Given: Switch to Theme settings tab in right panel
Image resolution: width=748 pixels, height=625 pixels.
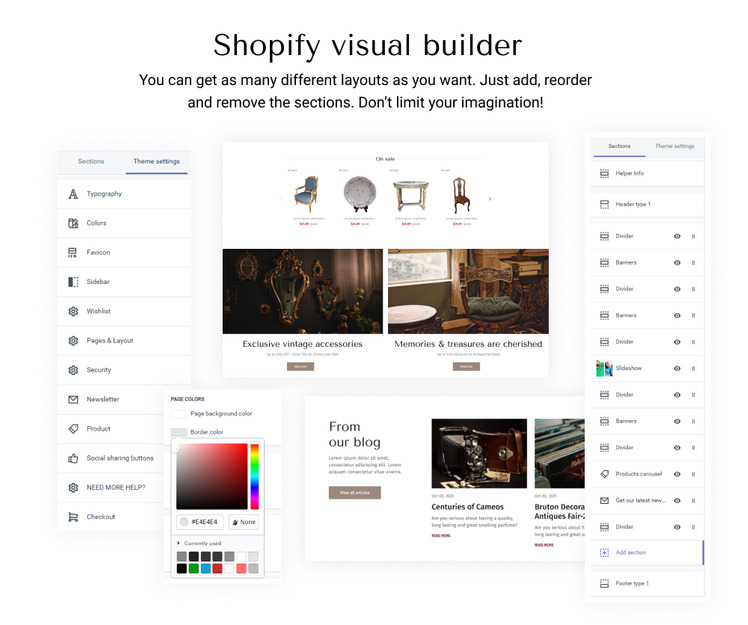Looking at the screenshot, I should point(675,146).
